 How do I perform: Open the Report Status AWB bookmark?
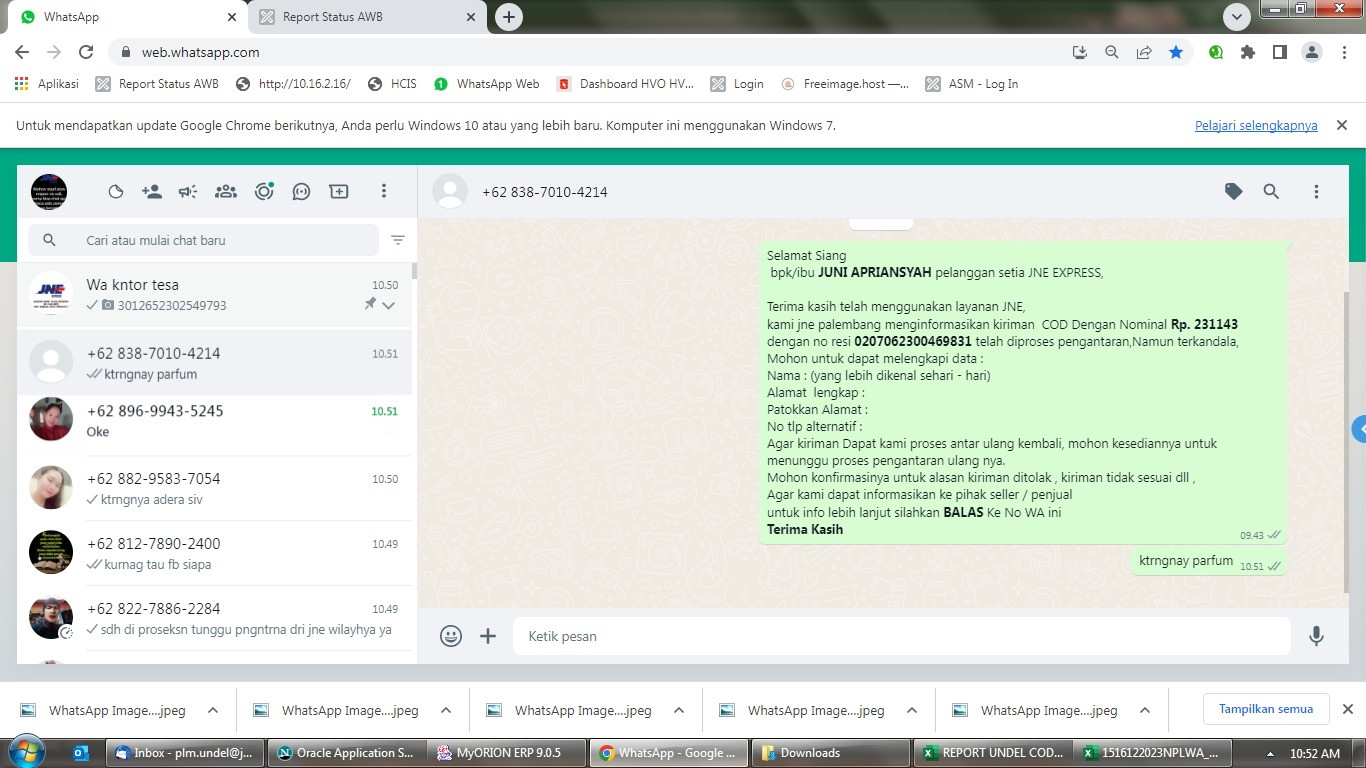coord(157,84)
